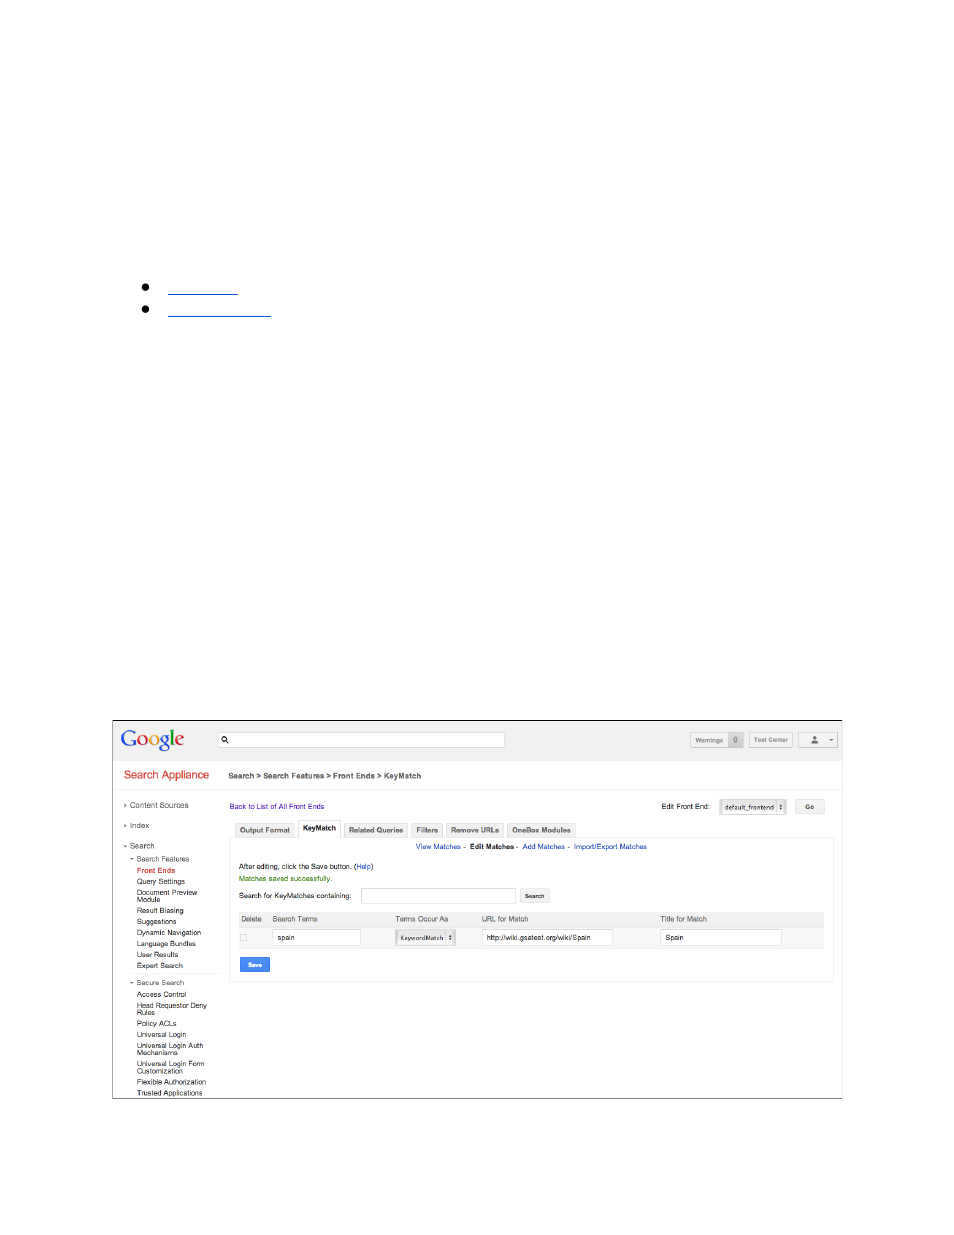
Task: Open Universal Login in the sidebar
Action: 162,1035
